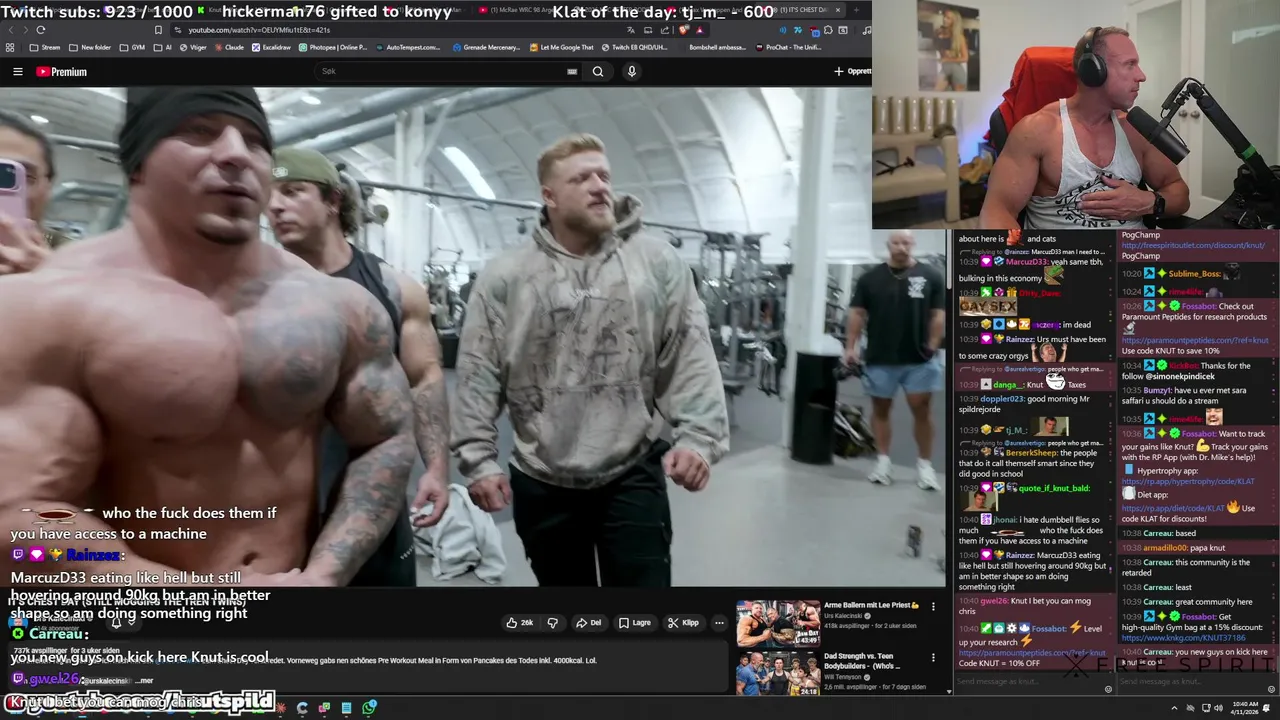Go forward with the browser forward arrow
The height and width of the screenshot is (720, 1280).
25,30
